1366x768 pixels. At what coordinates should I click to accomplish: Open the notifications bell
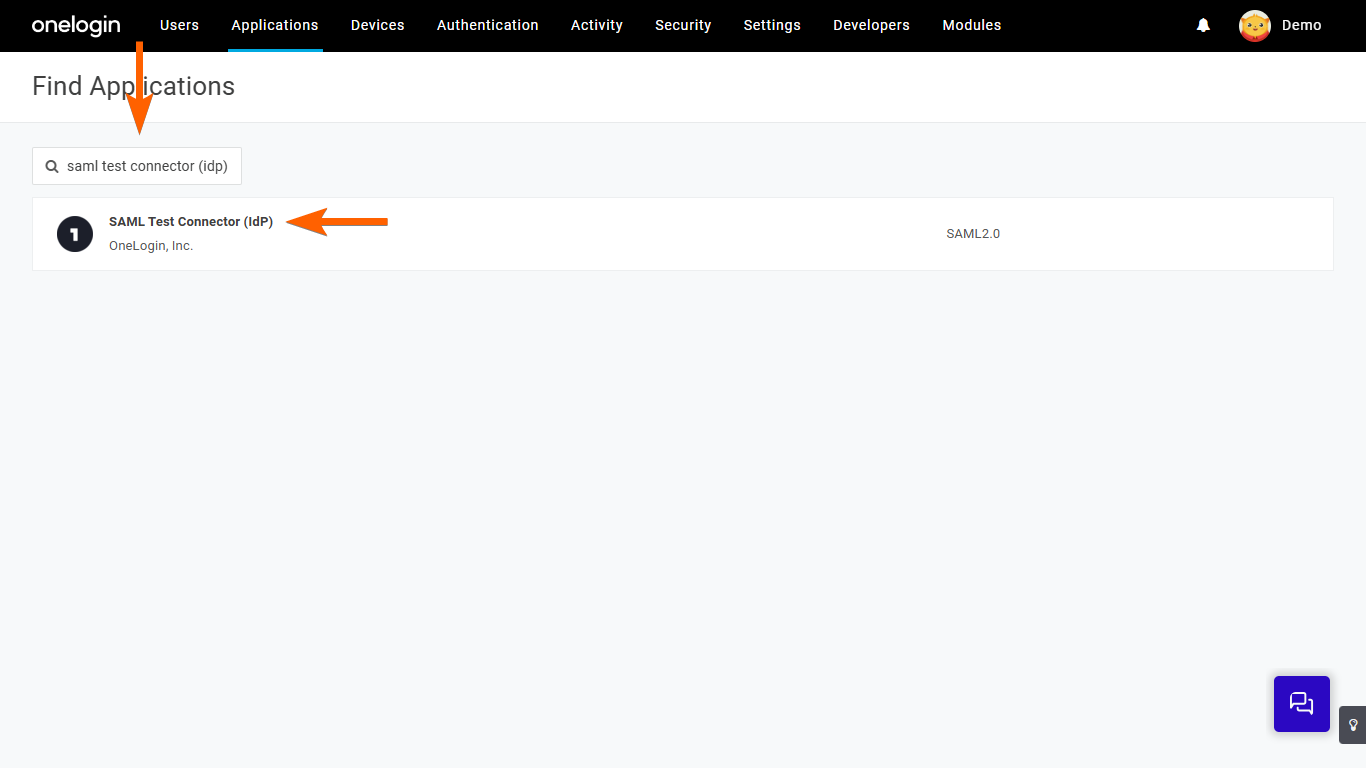[x=1203, y=25]
